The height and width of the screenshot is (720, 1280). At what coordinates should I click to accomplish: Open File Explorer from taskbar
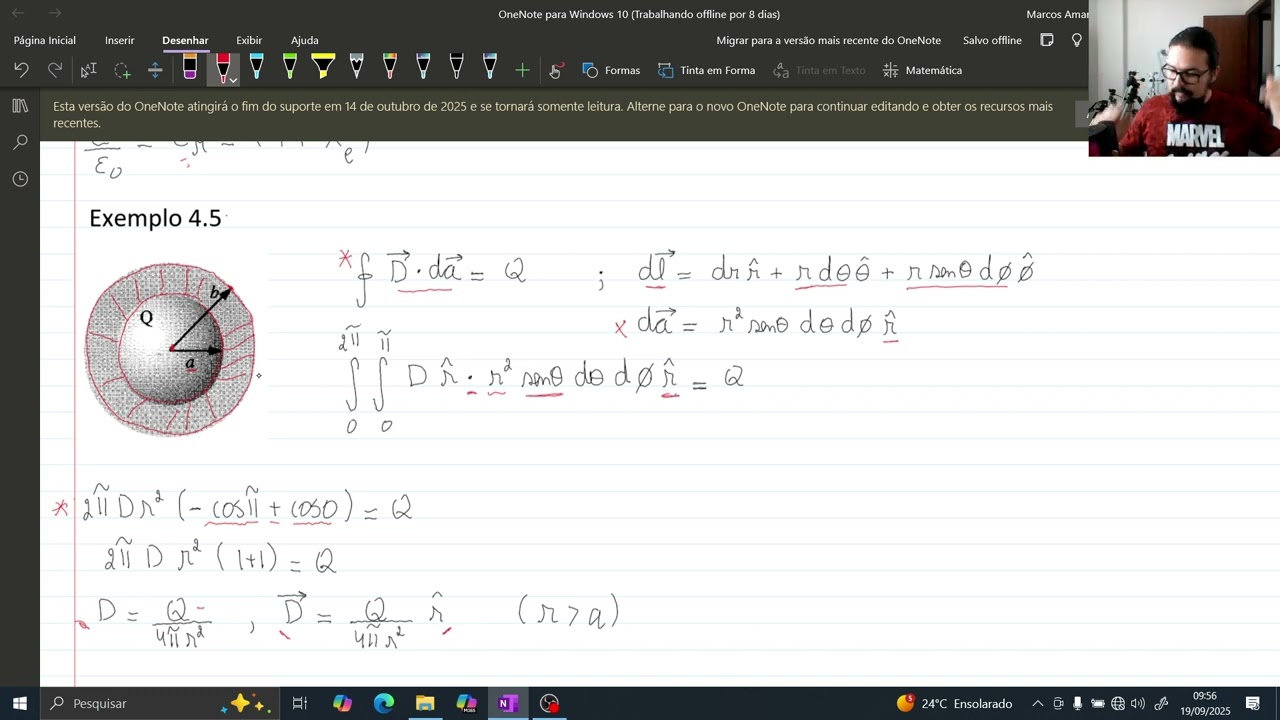(x=425, y=703)
